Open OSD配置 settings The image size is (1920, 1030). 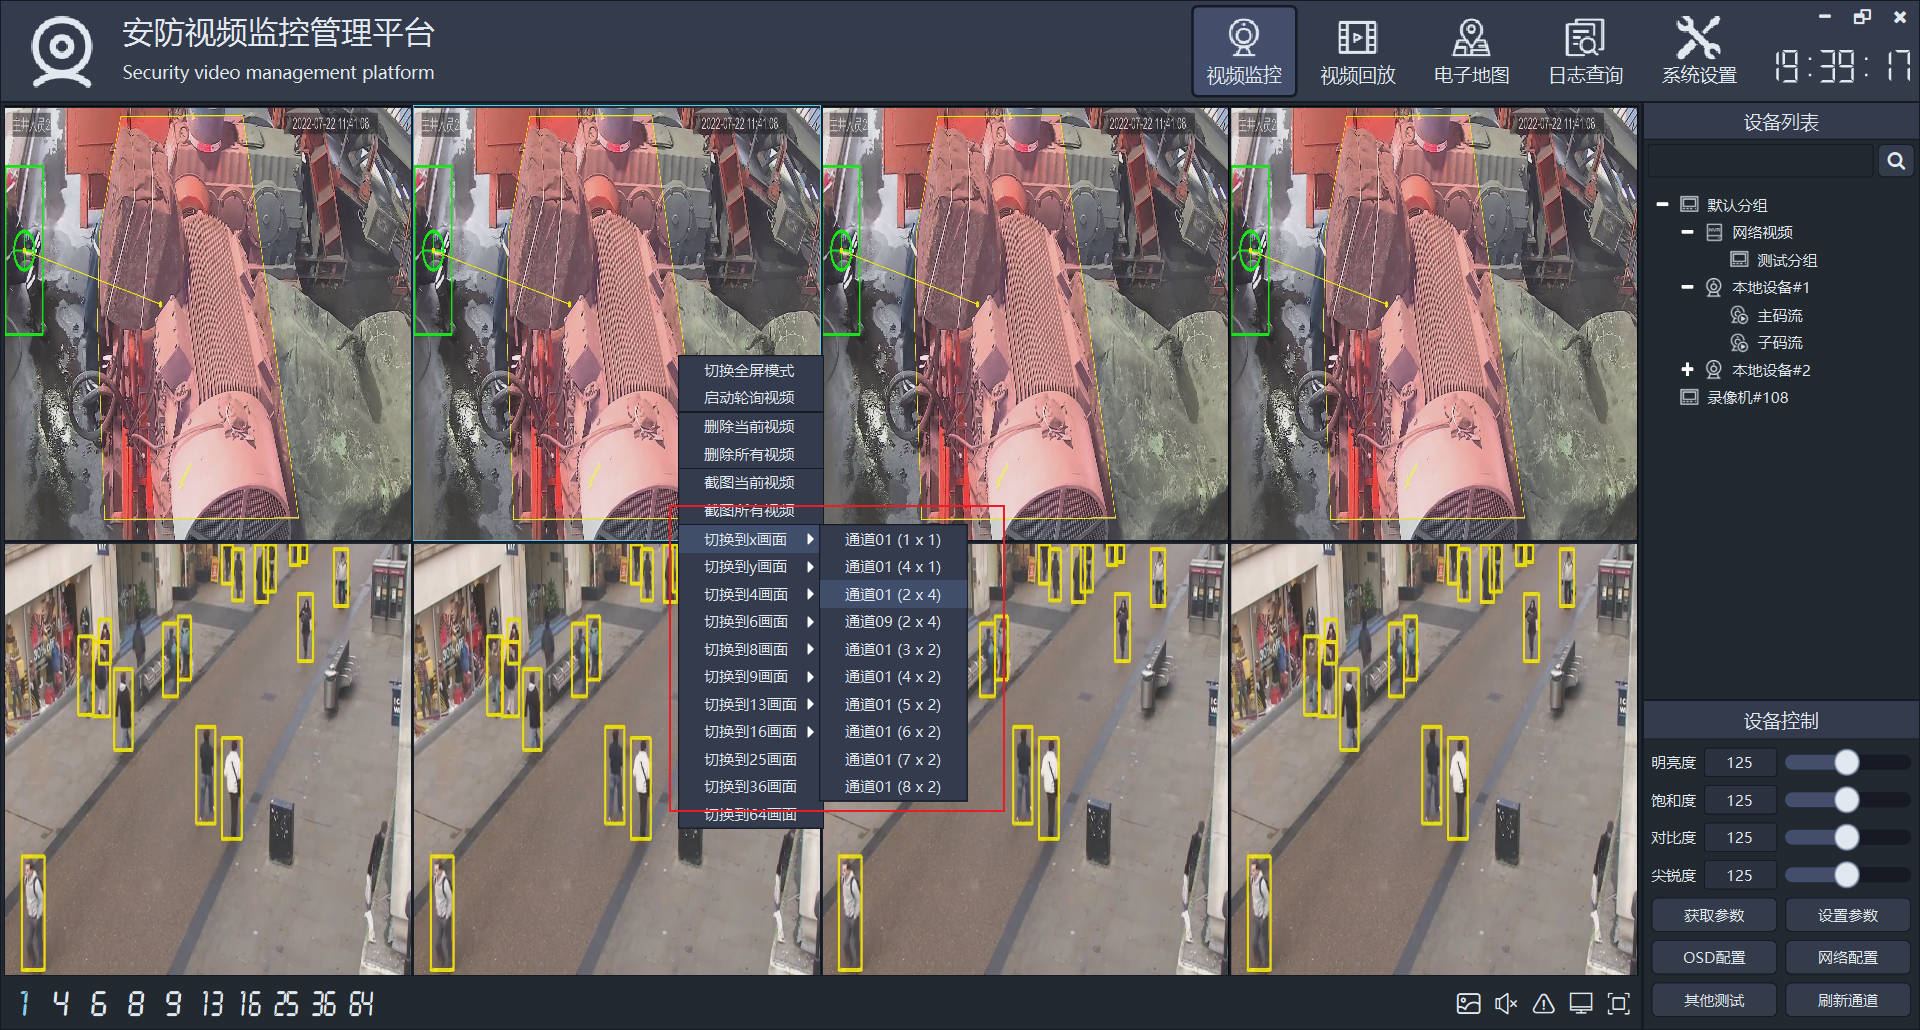(x=1714, y=957)
